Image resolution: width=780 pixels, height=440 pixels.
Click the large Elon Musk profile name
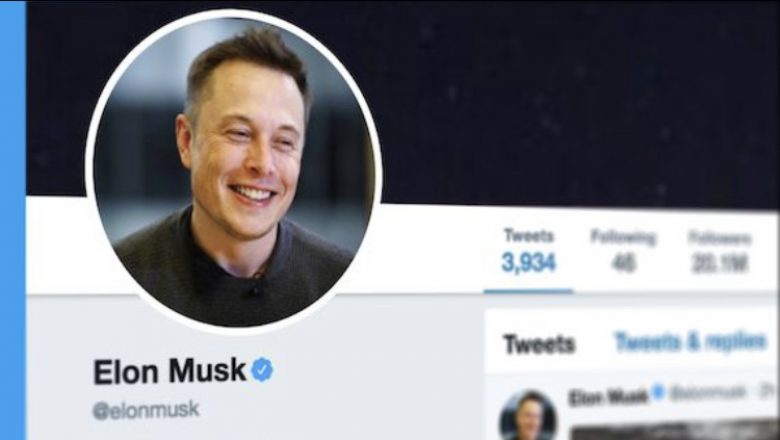170,371
